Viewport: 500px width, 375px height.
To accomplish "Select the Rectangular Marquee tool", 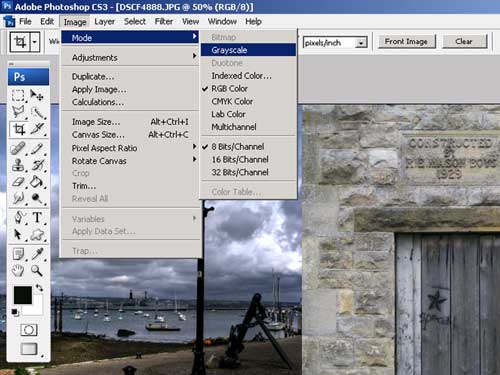I will 18,95.
